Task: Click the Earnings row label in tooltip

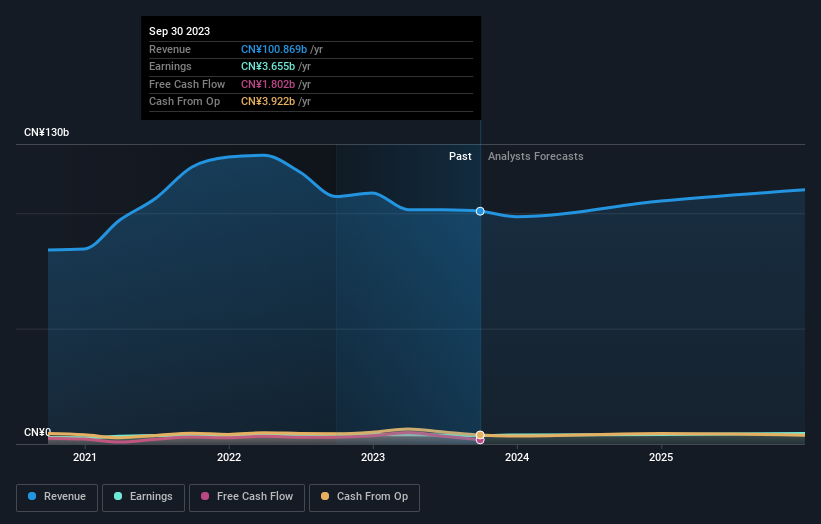Action: click(x=170, y=66)
